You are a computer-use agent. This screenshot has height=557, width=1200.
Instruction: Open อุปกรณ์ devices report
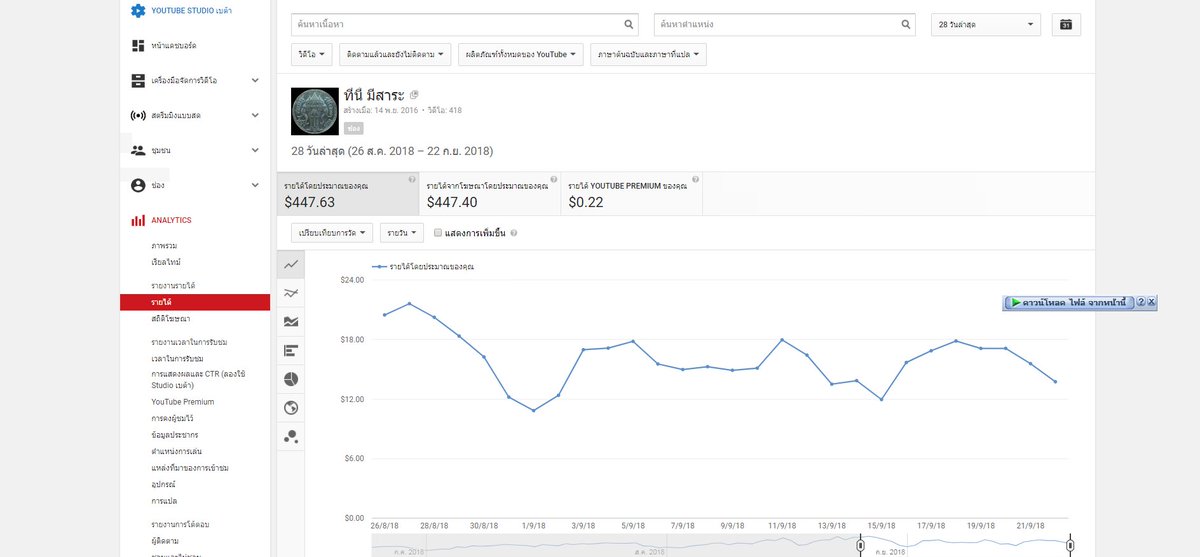click(164, 484)
